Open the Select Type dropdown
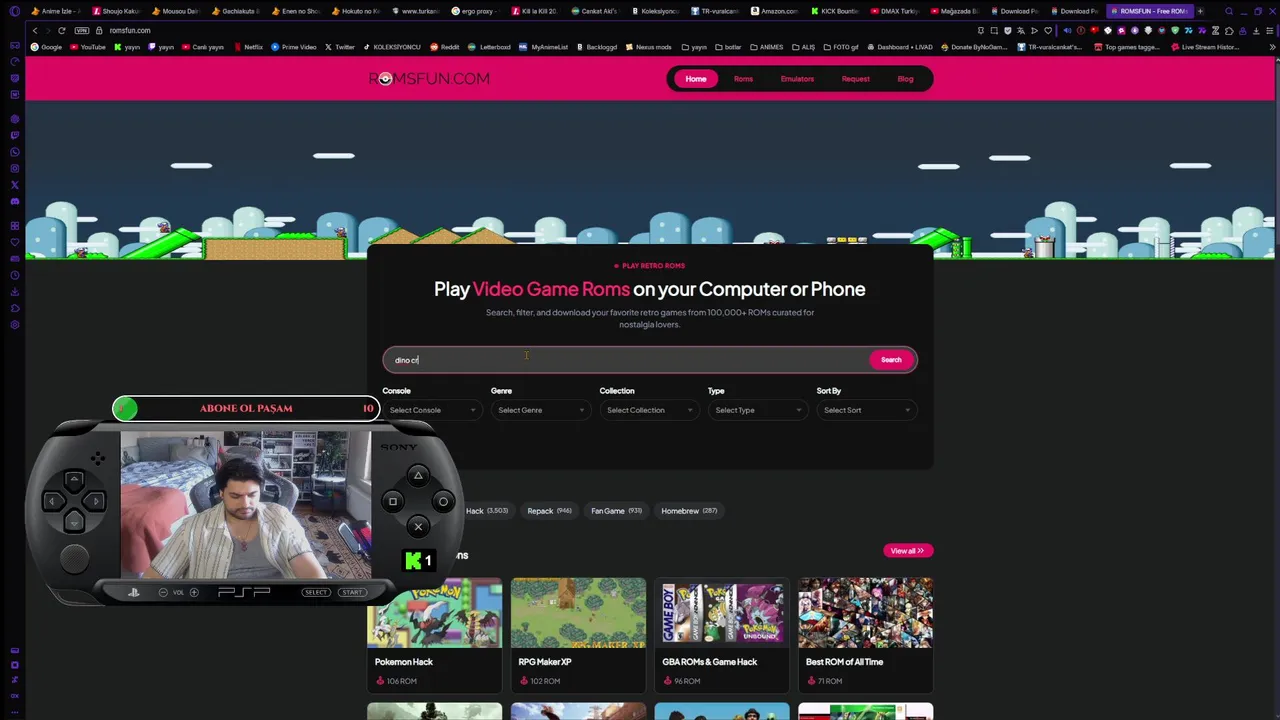1280x720 pixels. click(x=758, y=410)
